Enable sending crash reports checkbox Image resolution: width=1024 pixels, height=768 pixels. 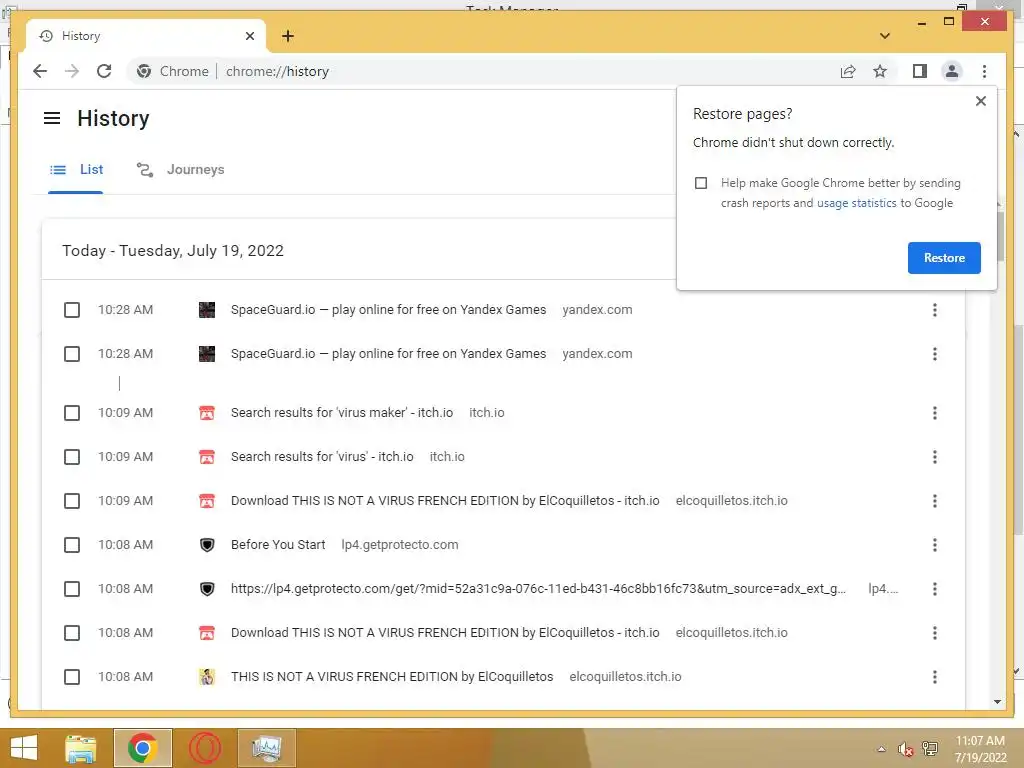(x=701, y=183)
